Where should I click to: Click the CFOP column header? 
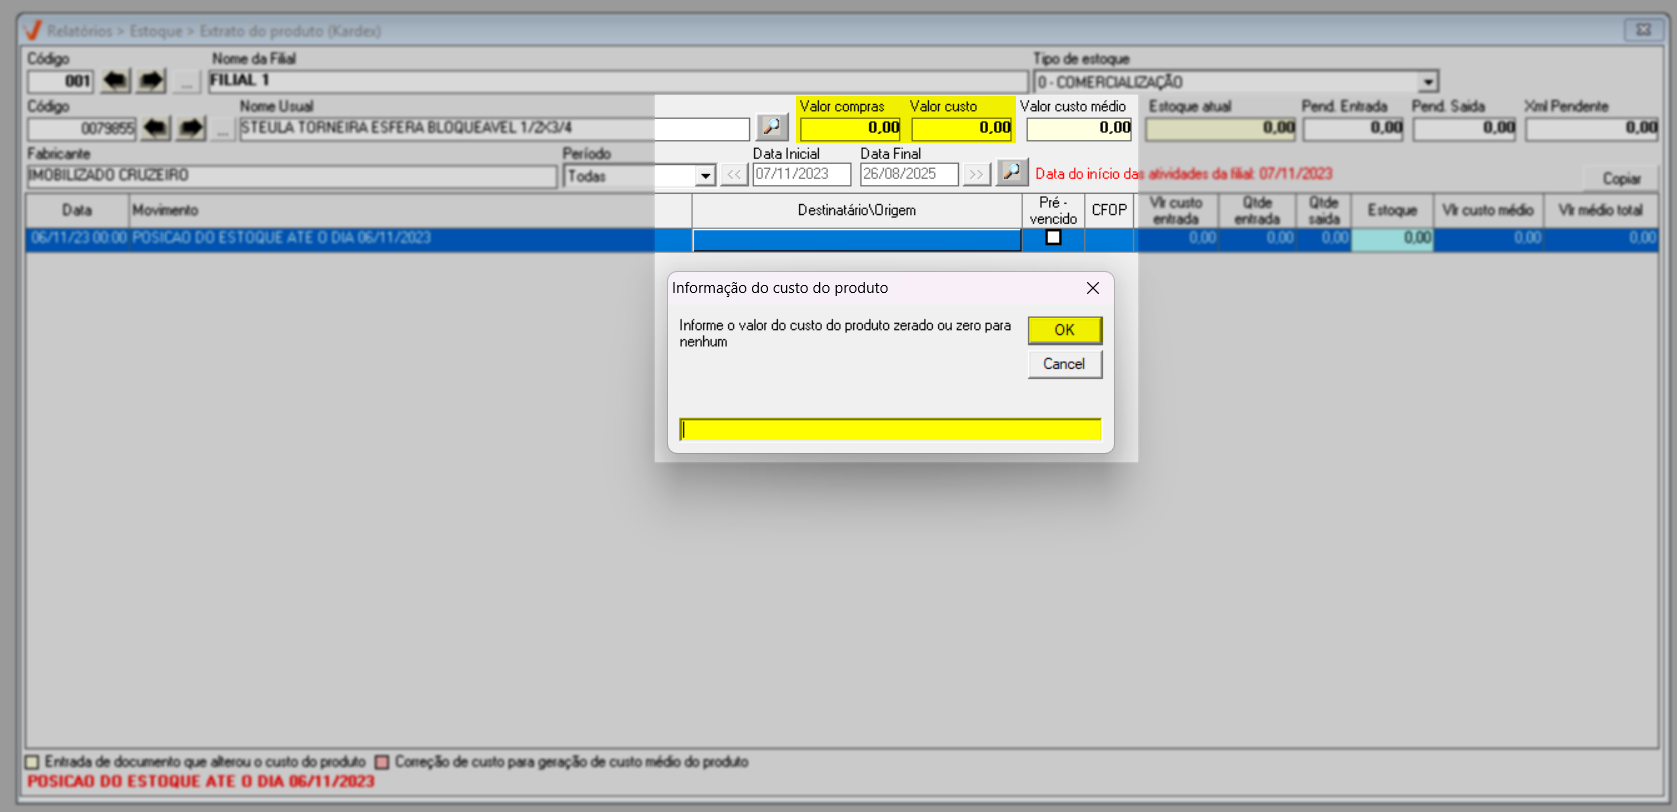(1109, 210)
